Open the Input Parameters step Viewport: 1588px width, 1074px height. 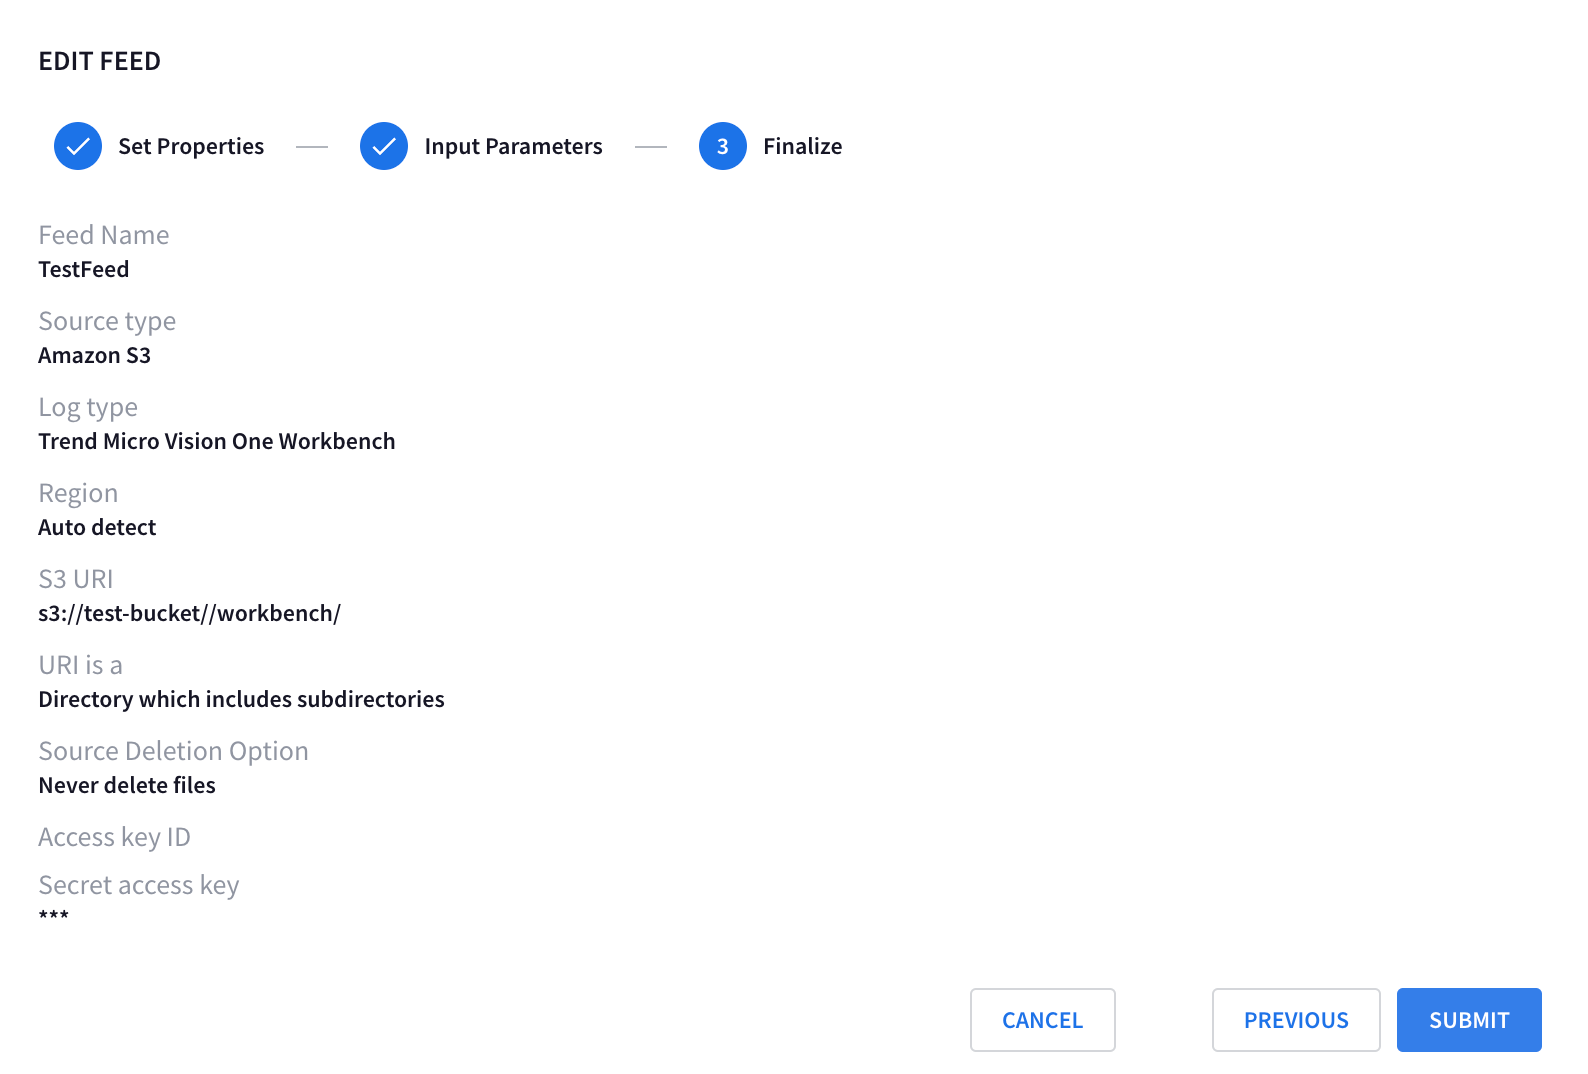point(513,146)
